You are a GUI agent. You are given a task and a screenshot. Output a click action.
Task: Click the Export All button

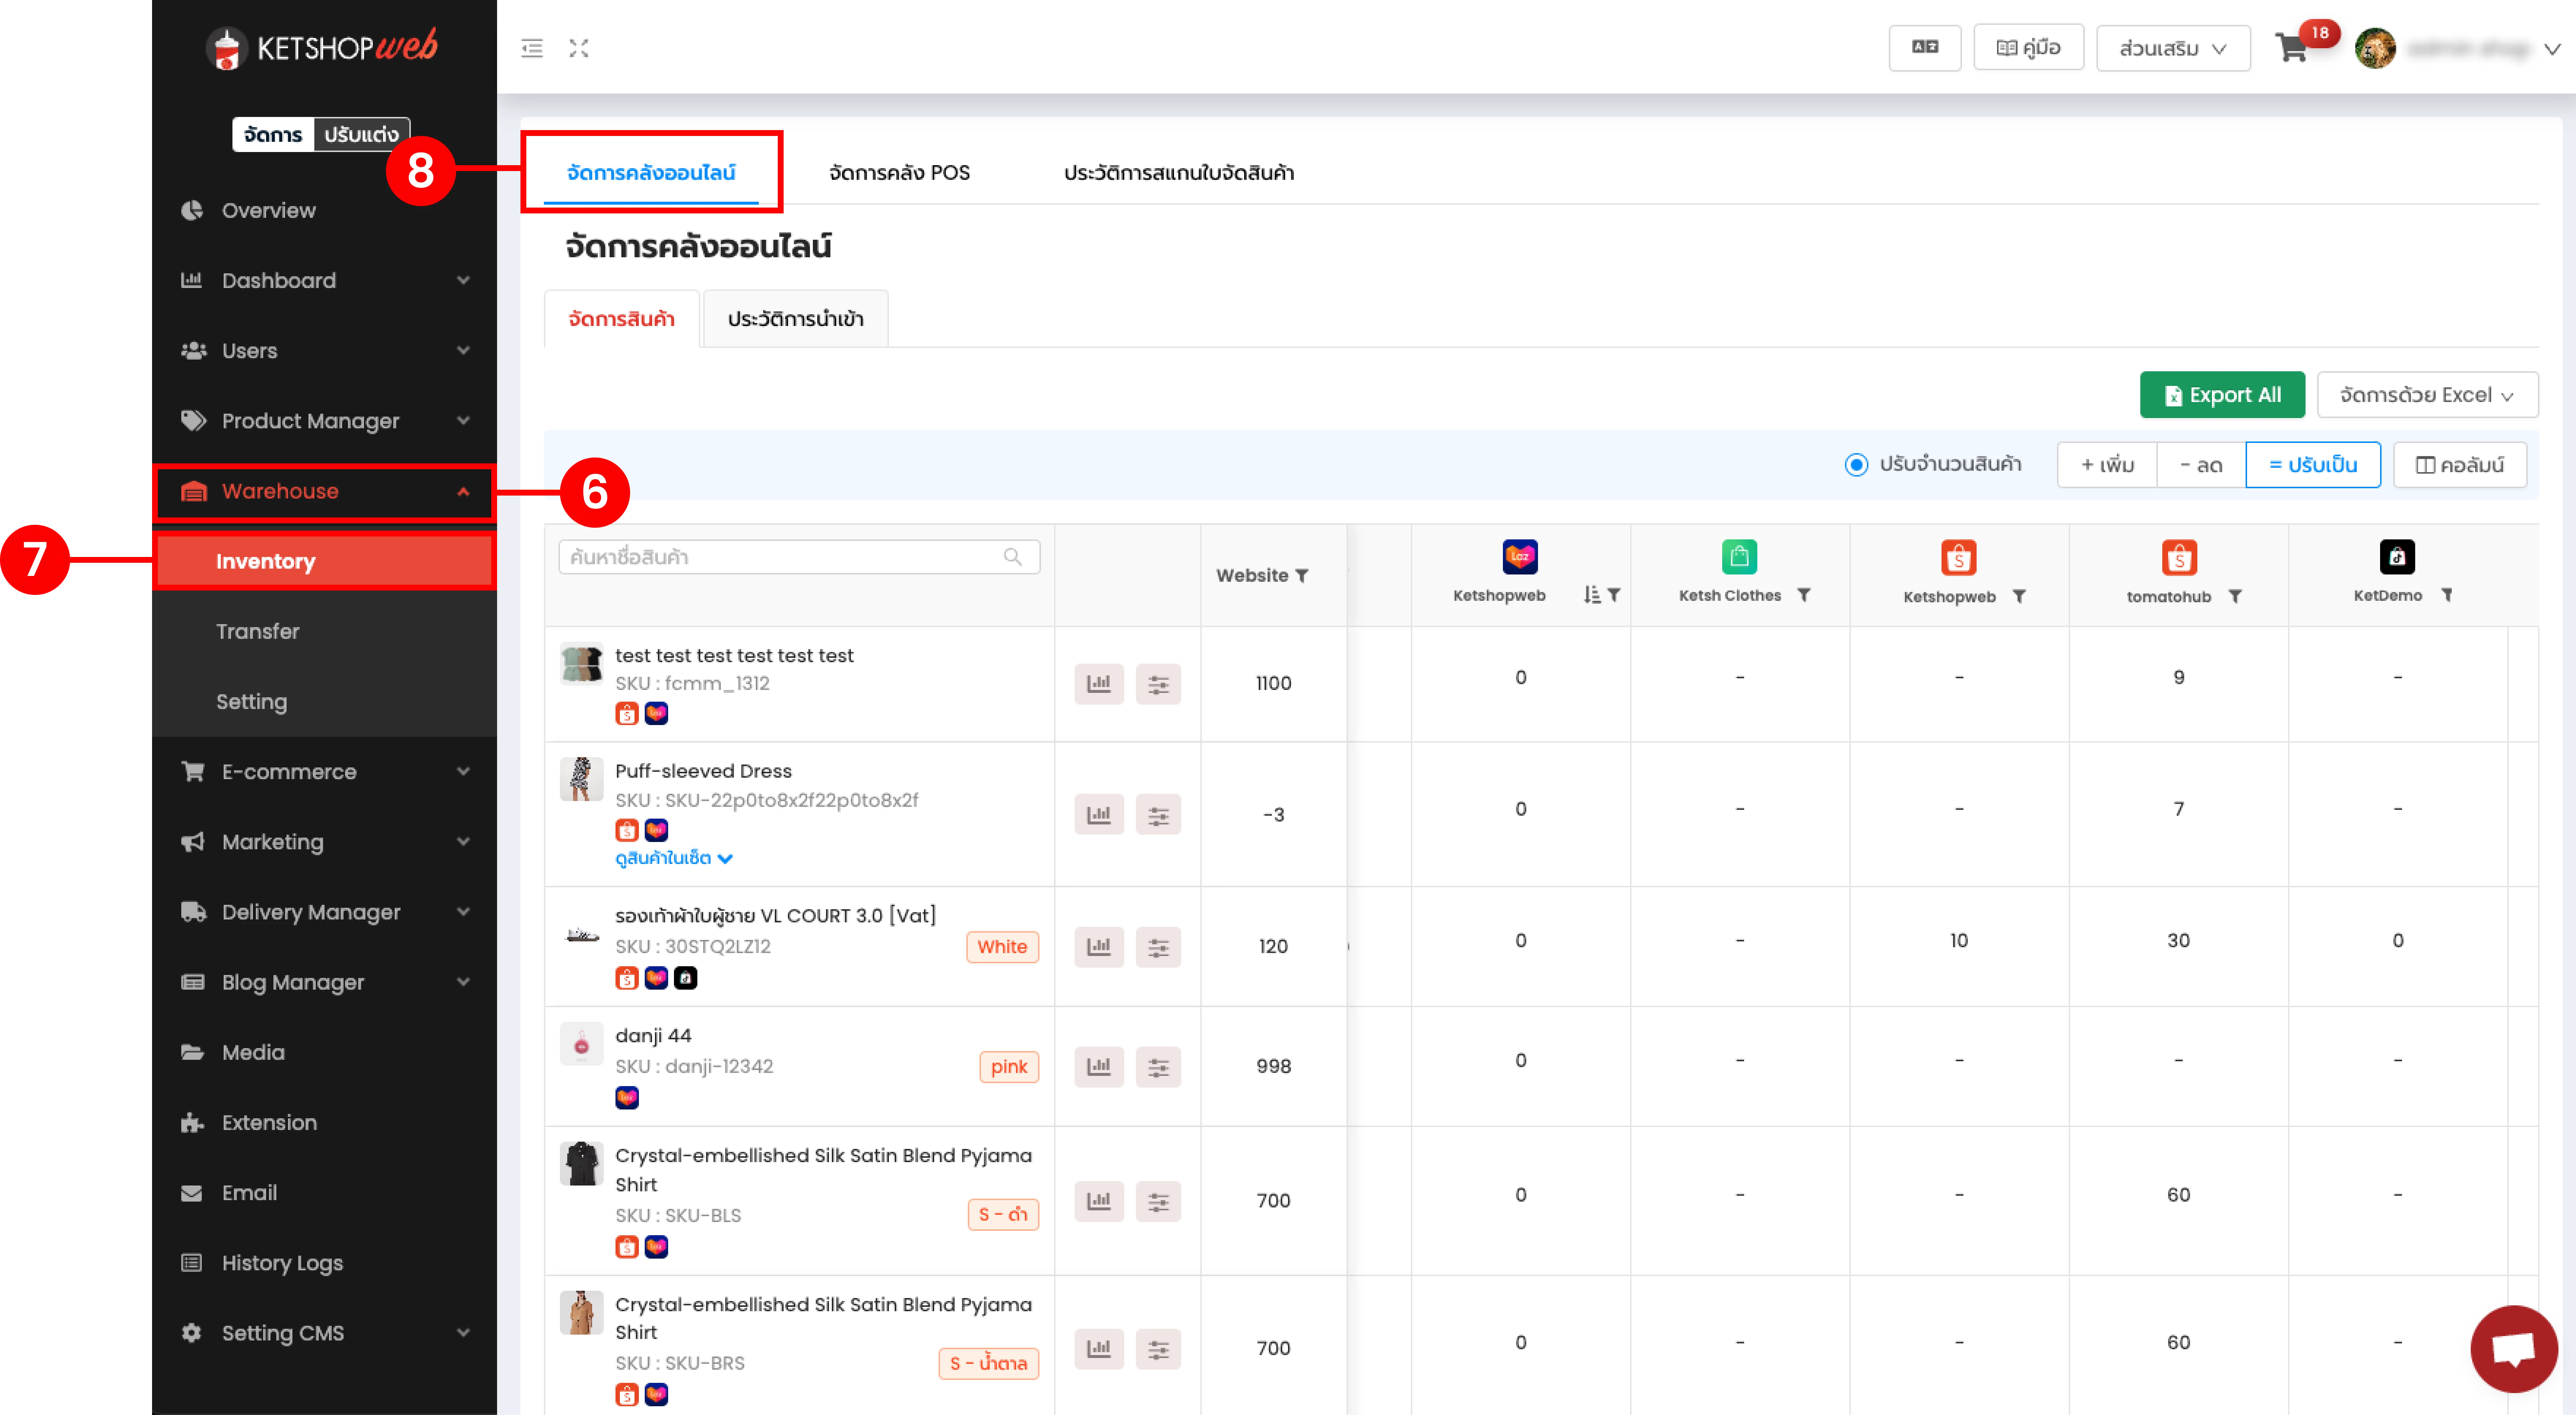[2222, 395]
